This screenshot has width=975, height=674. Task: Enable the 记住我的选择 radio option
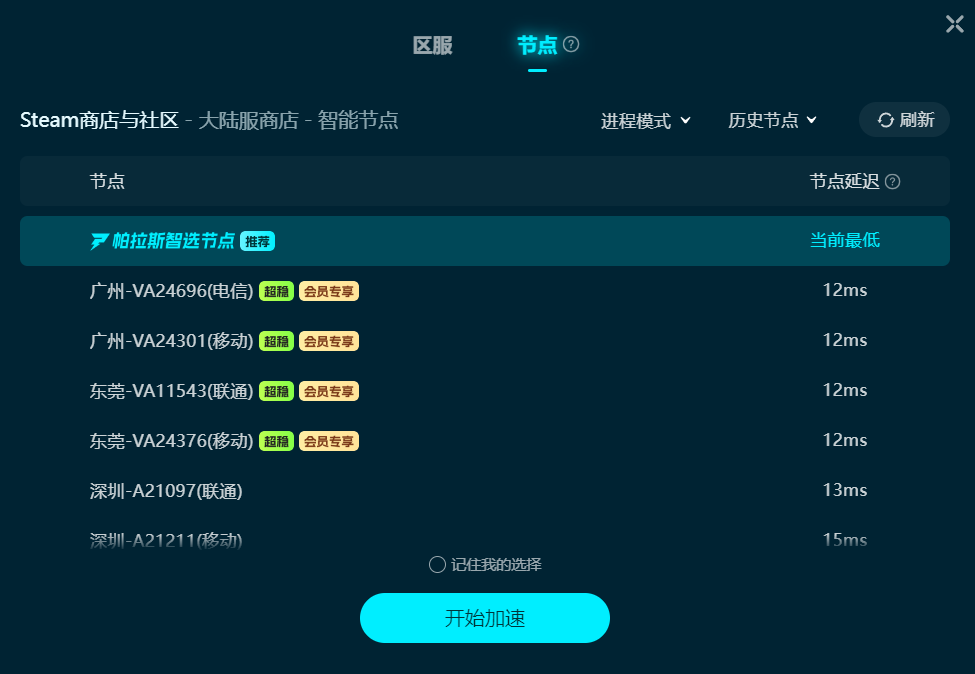coord(437,565)
